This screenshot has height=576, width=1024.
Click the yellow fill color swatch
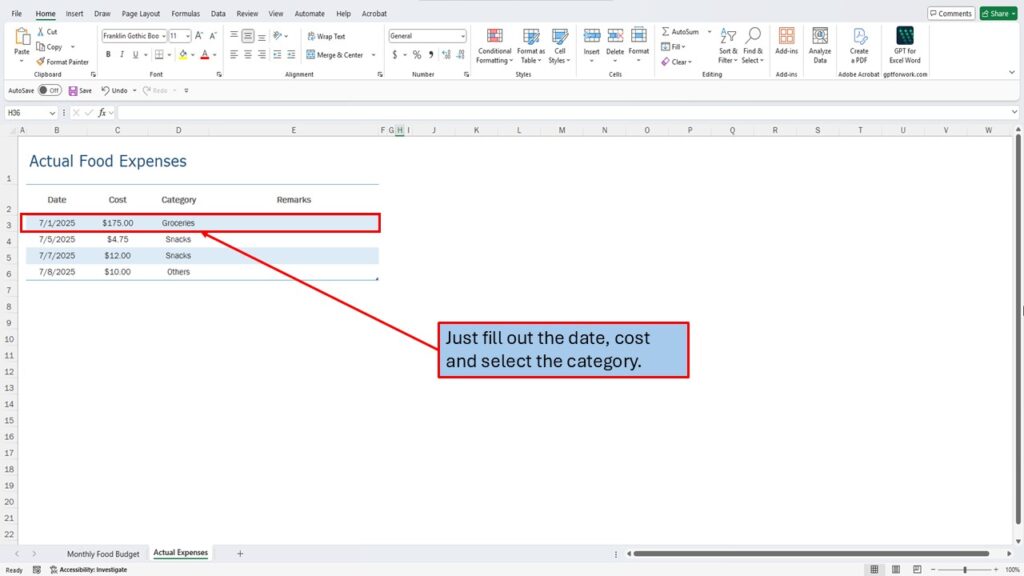[183, 55]
